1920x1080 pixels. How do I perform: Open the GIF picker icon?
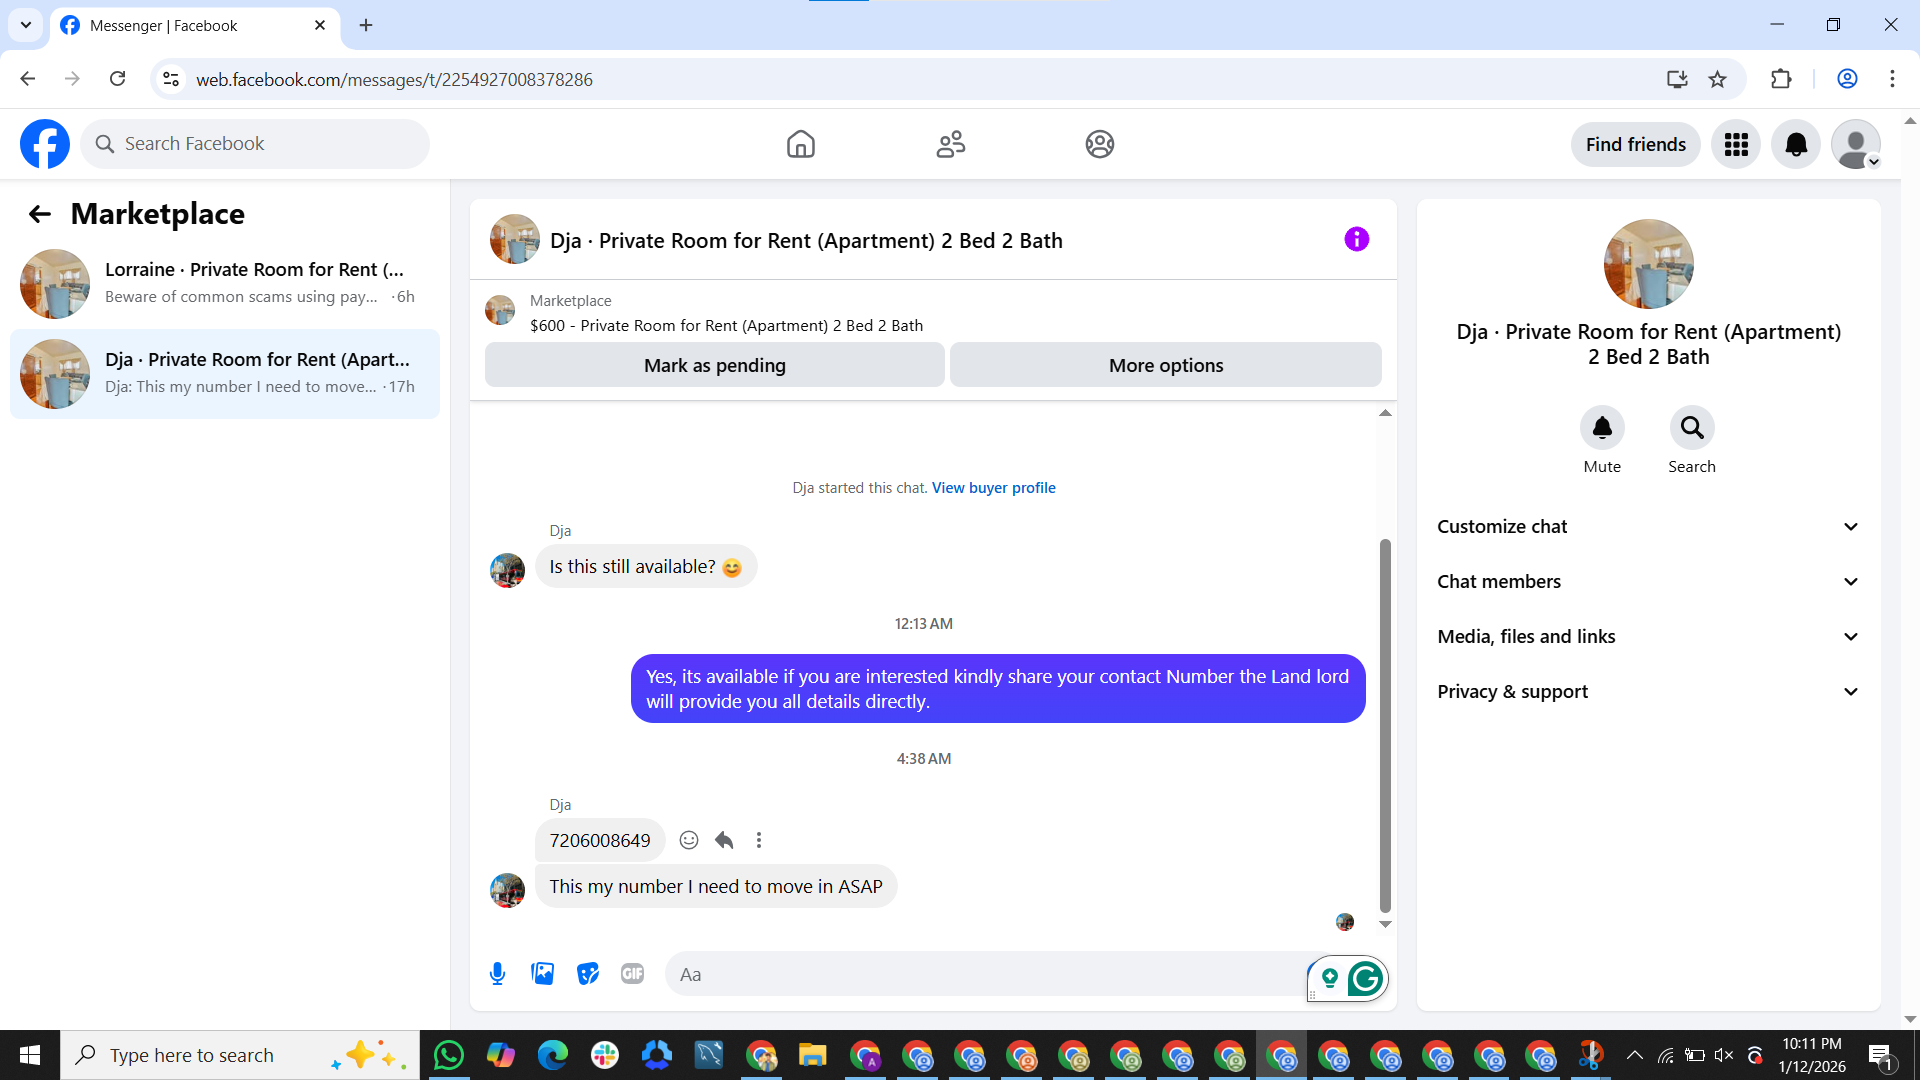pos(632,974)
